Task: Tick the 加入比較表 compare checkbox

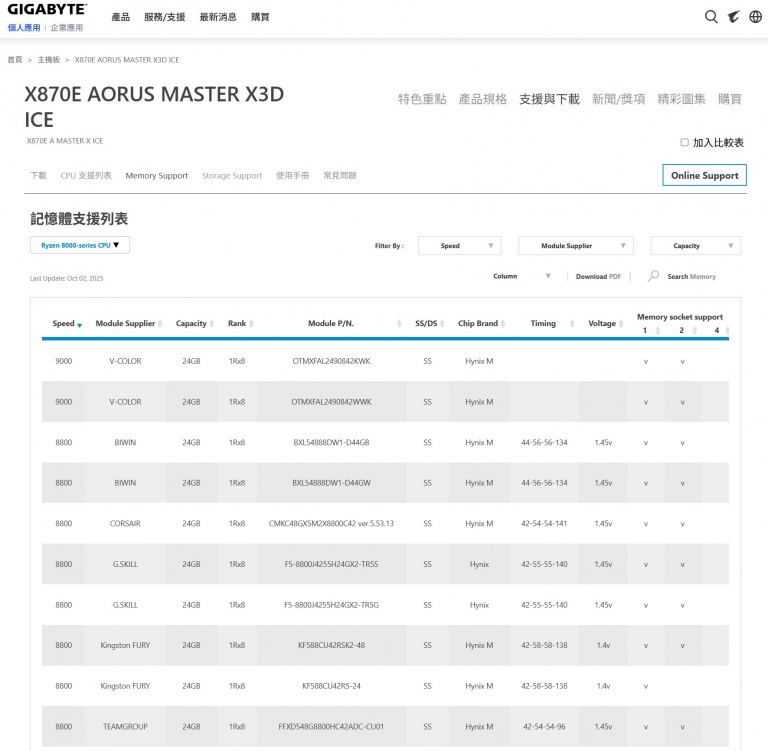Action: [x=685, y=143]
